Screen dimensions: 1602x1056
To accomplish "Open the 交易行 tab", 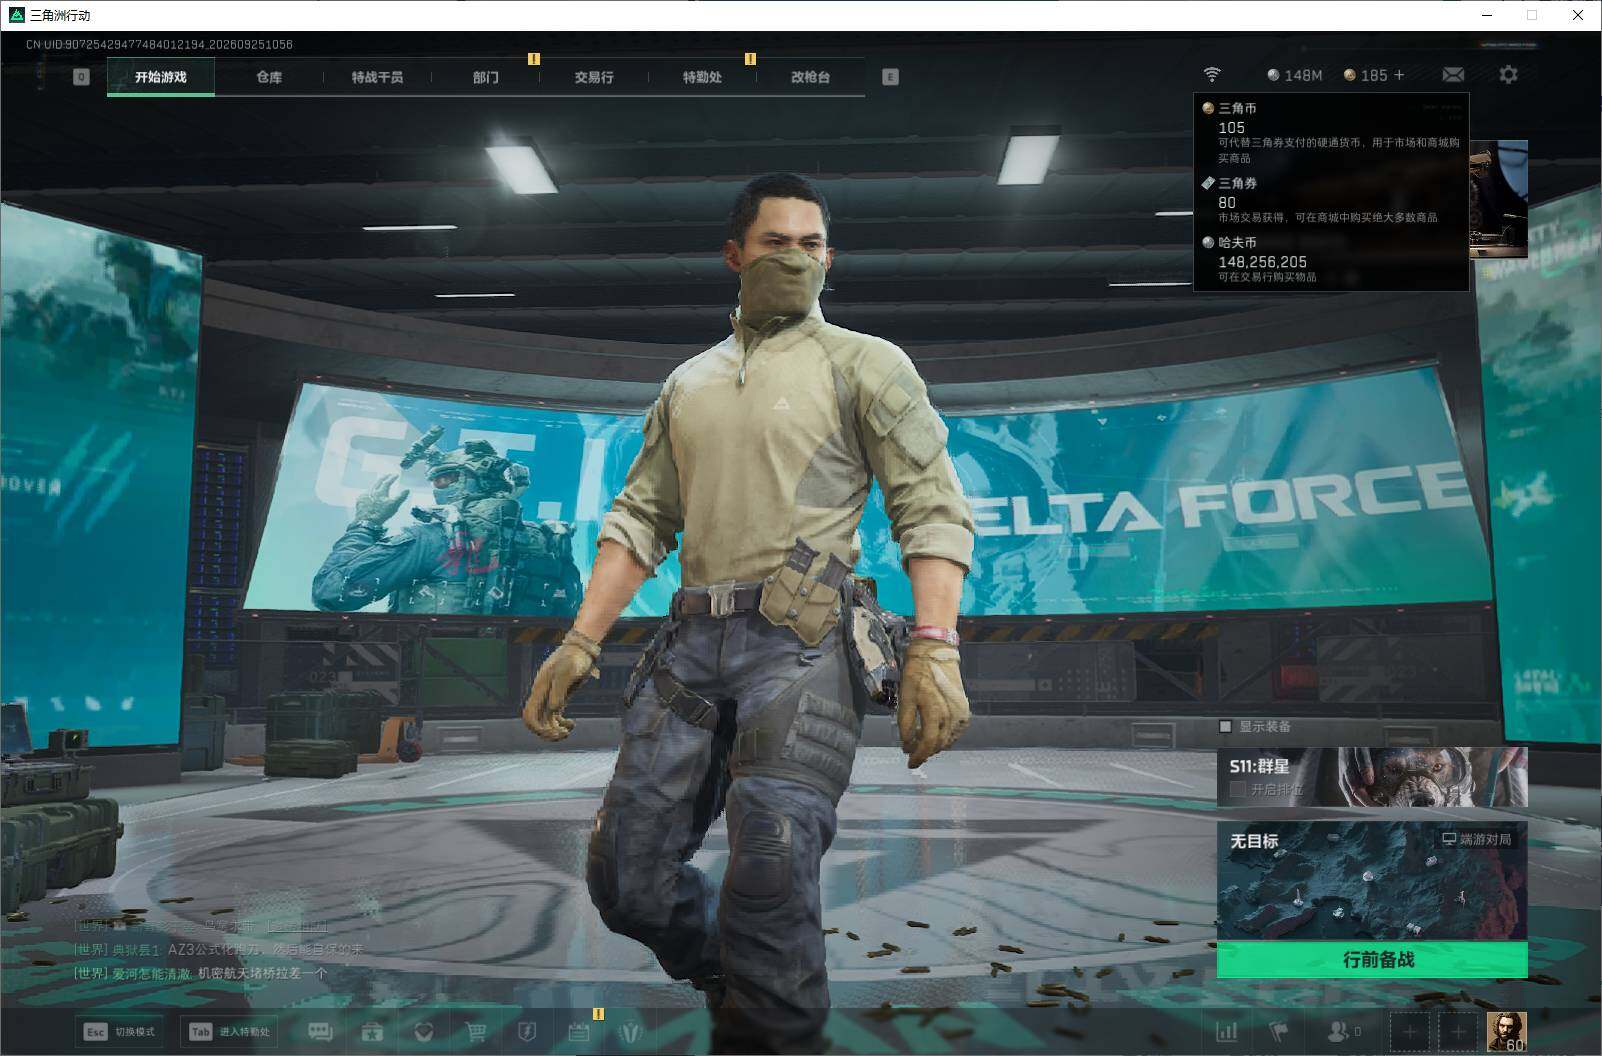I will point(594,77).
